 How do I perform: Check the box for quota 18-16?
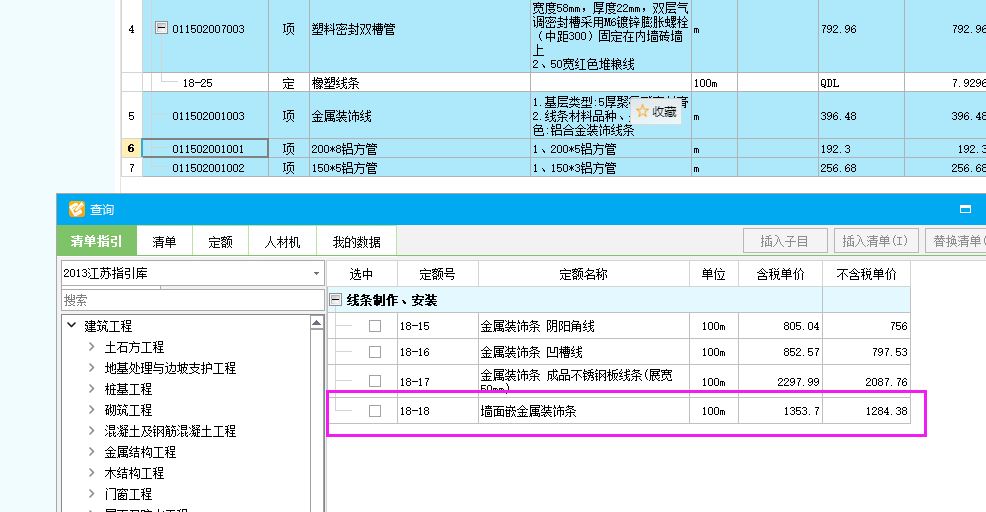tap(375, 352)
